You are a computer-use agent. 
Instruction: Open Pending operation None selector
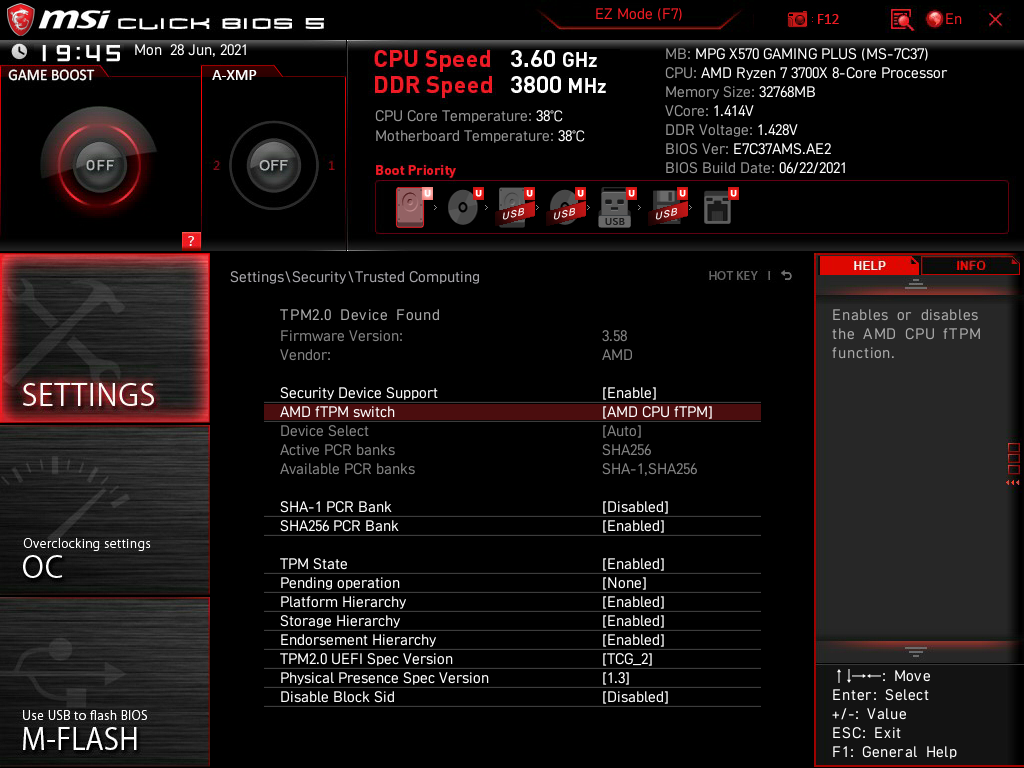(512, 583)
